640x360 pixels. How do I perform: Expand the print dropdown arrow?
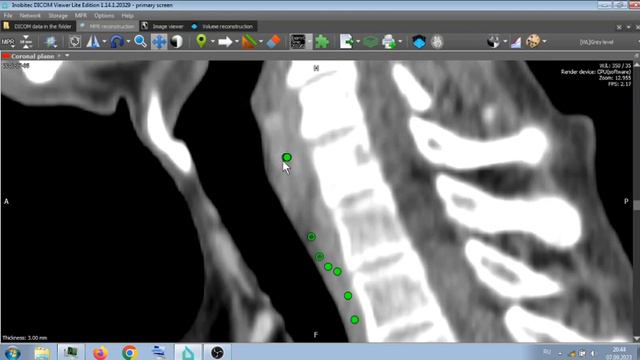[x=400, y=42]
